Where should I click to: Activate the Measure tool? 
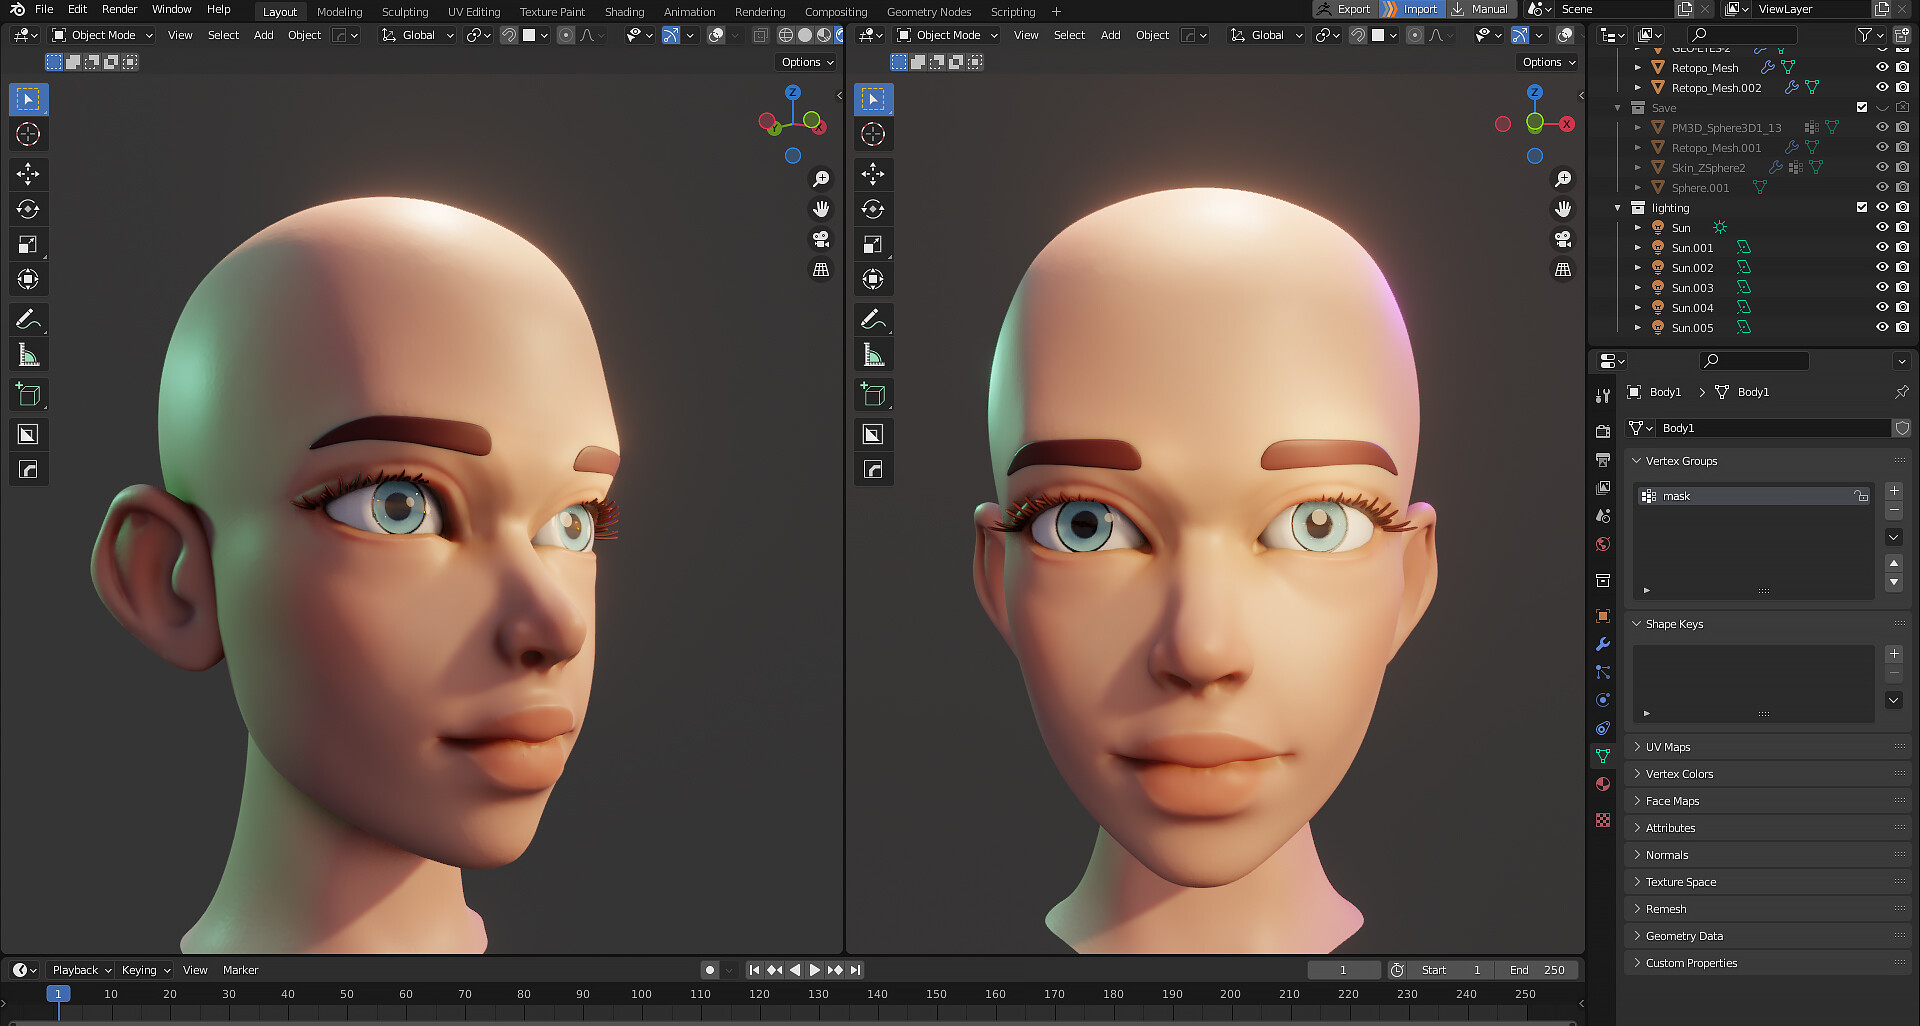(28, 354)
